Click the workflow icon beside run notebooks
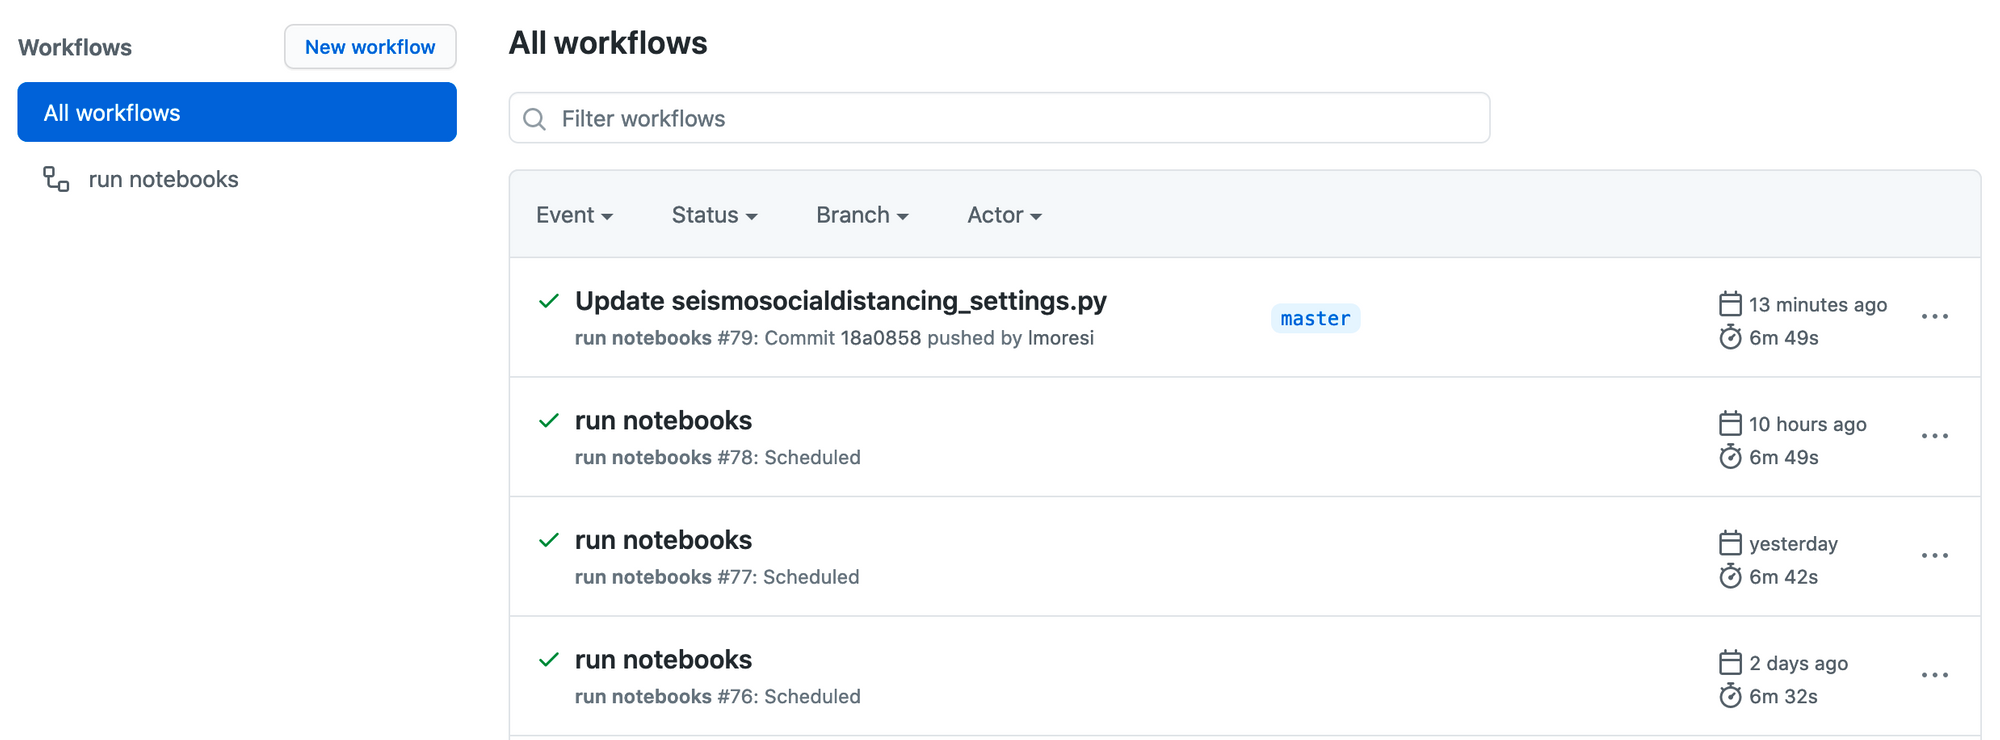Viewport: 2000px width, 740px height. tap(56, 179)
